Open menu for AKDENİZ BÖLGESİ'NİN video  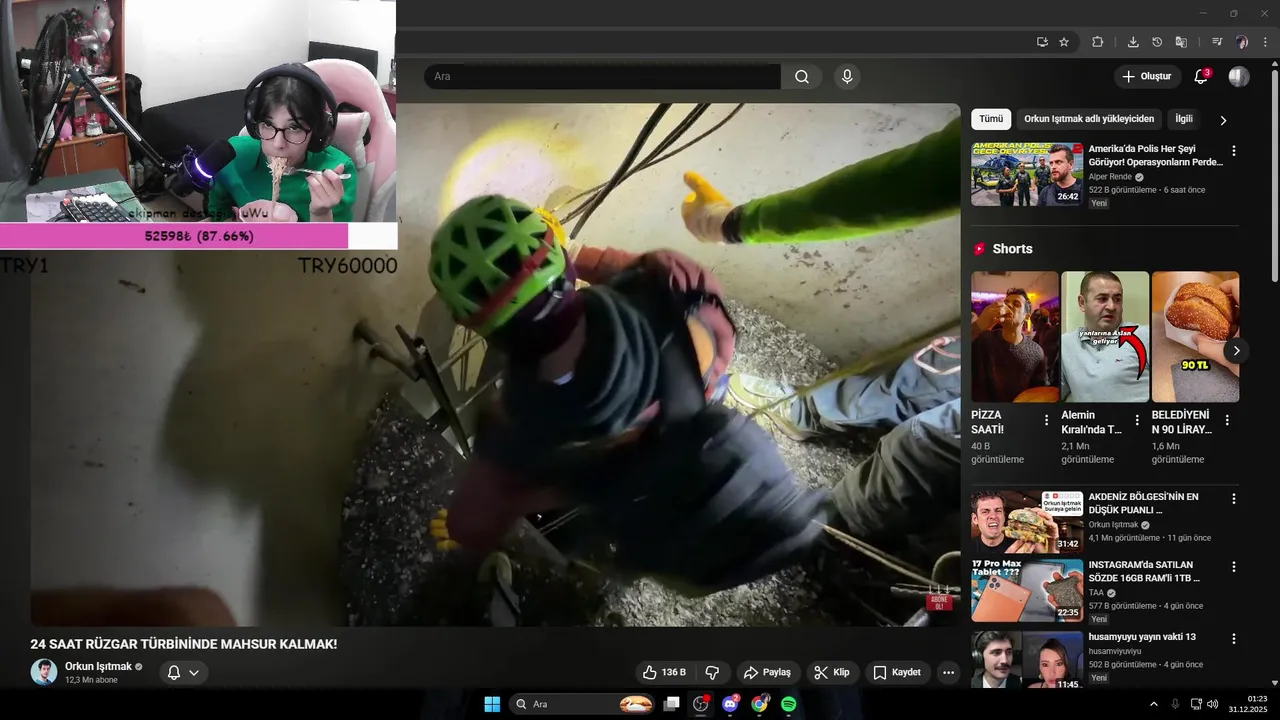(1233, 498)
